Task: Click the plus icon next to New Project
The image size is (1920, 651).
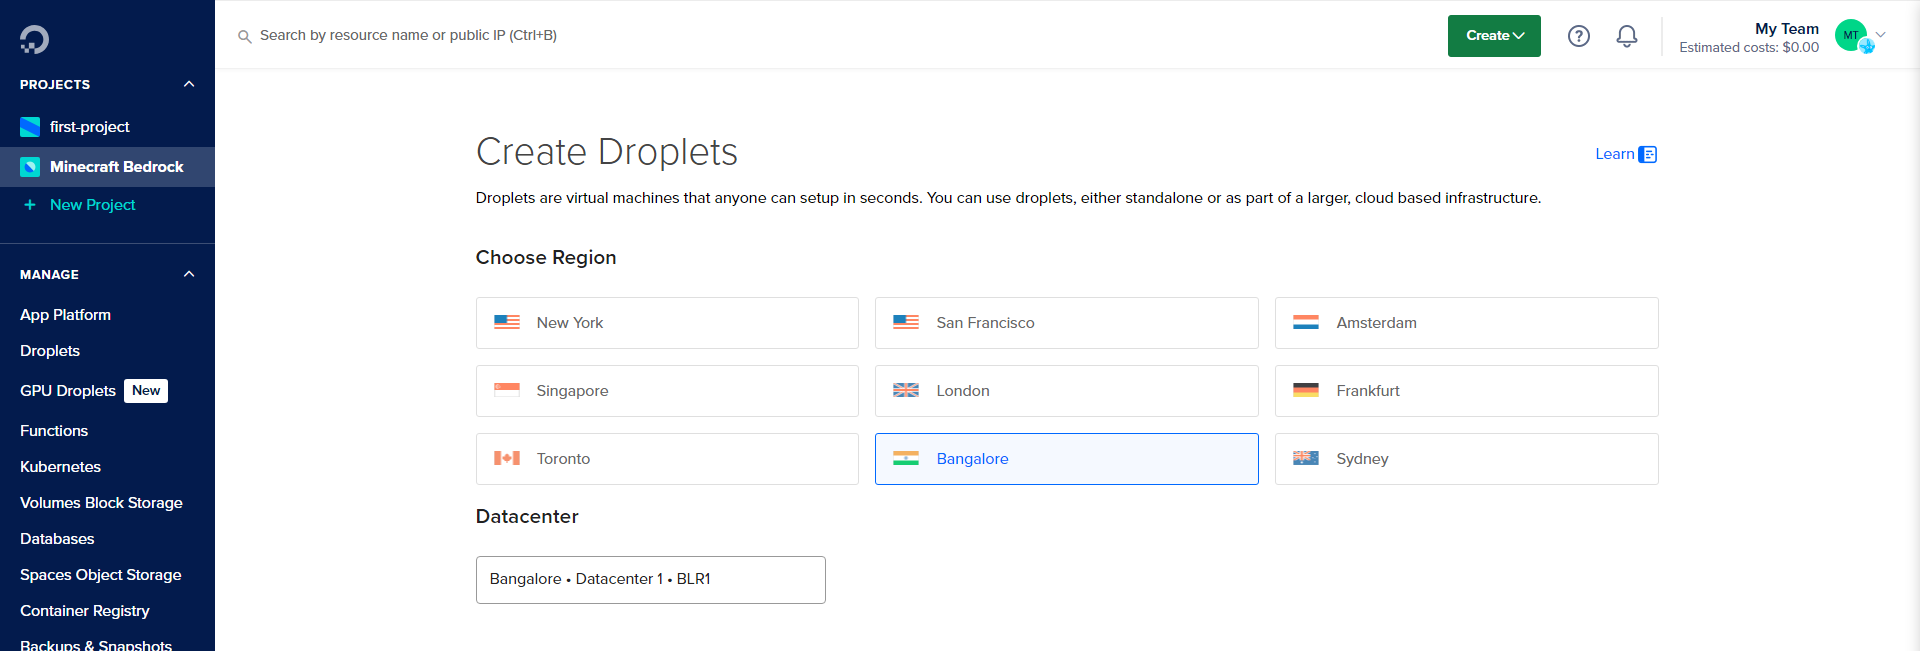Action: click(x=29, y=205)
